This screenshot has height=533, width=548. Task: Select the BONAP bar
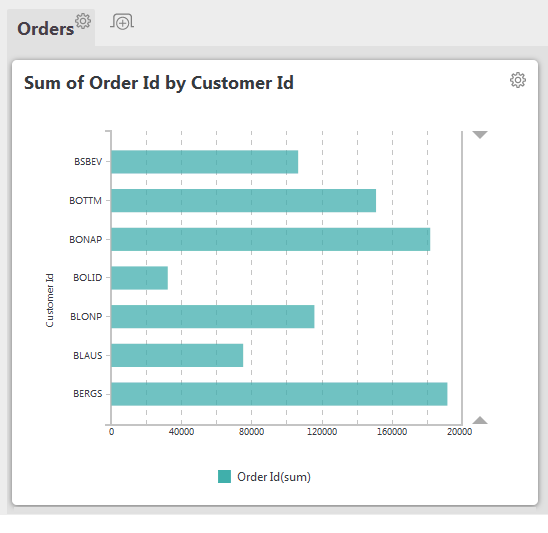click(x=271, y=239)
